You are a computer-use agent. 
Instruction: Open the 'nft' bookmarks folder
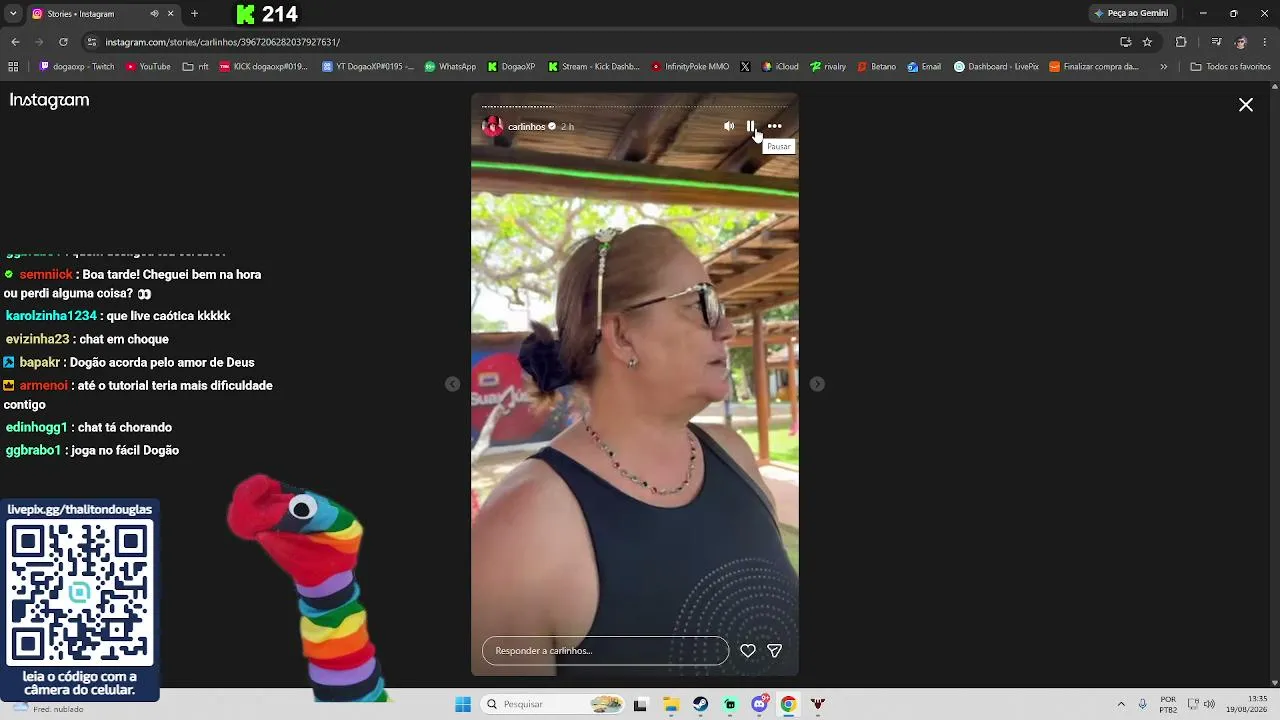(196, 67)
